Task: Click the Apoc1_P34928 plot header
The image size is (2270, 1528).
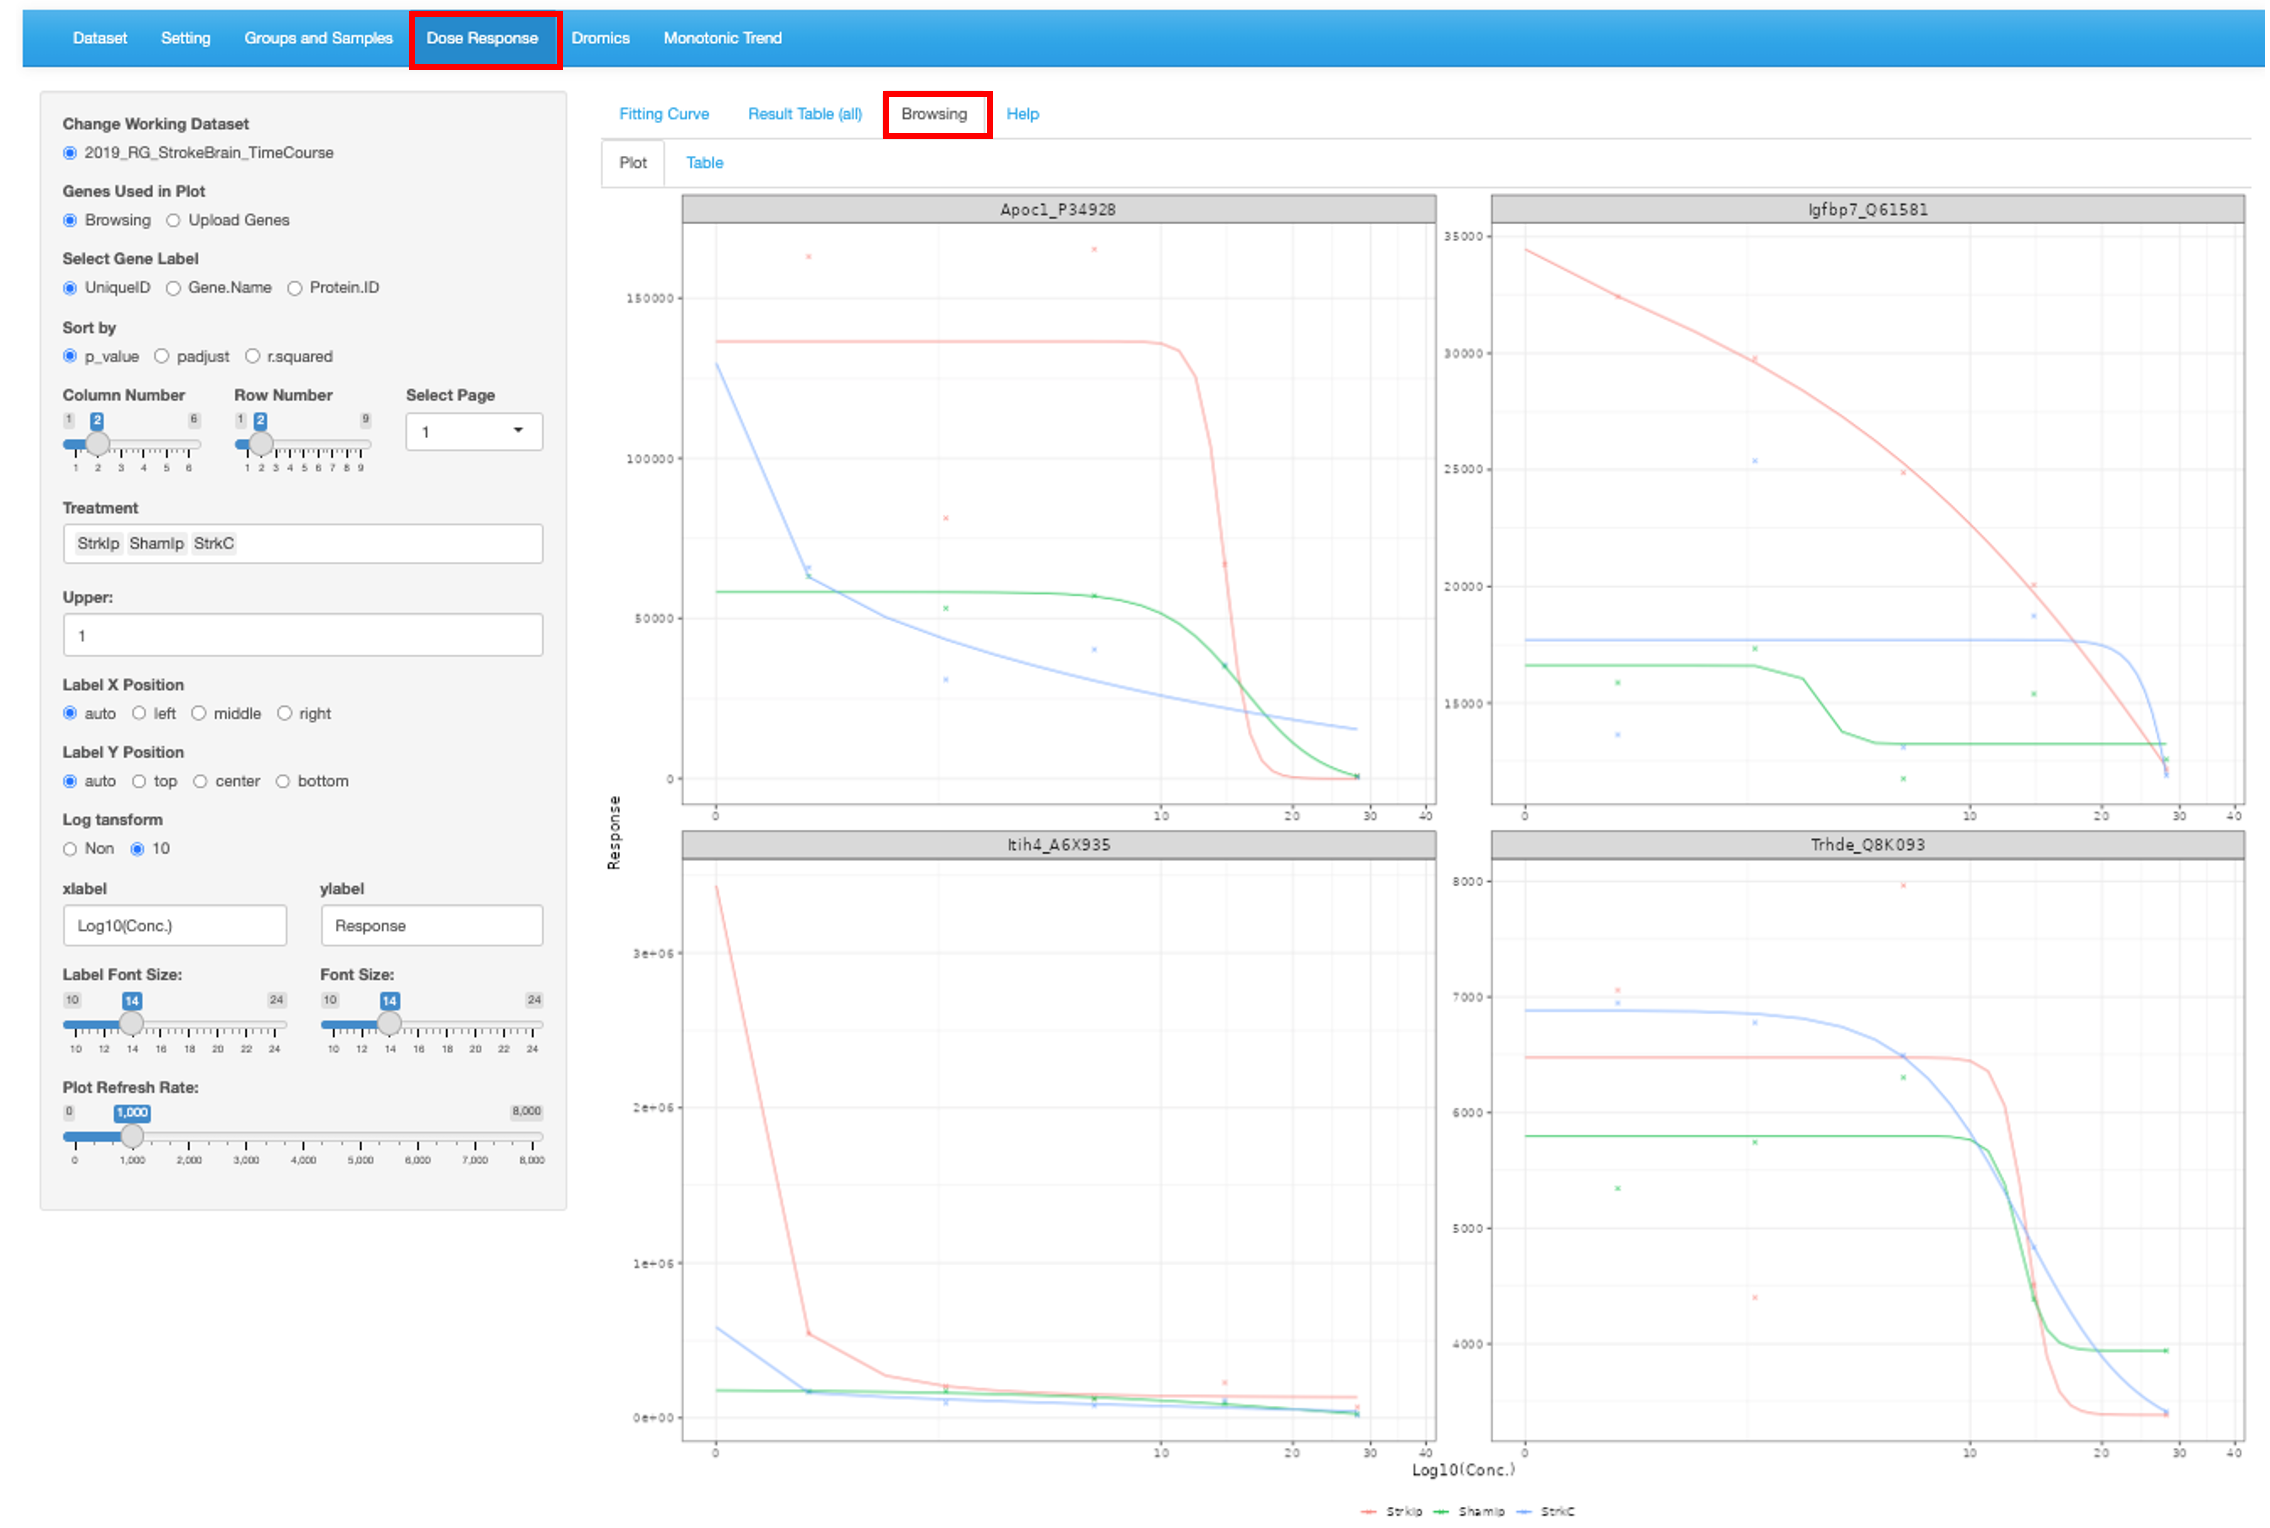Action: tap(1058, 209)
